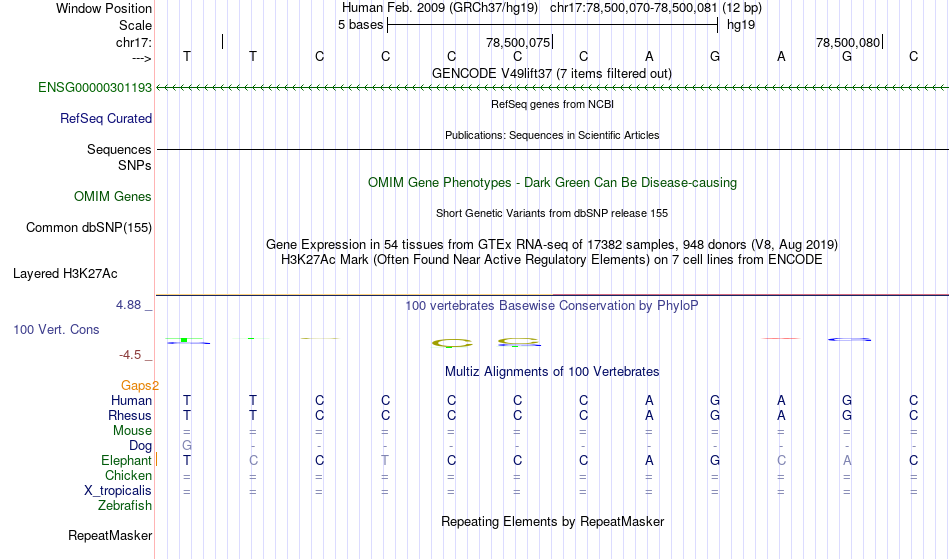Click the 78,500,075 ruler position marker
Viewport: 950px width, 559px height.
tap(519, 42)
